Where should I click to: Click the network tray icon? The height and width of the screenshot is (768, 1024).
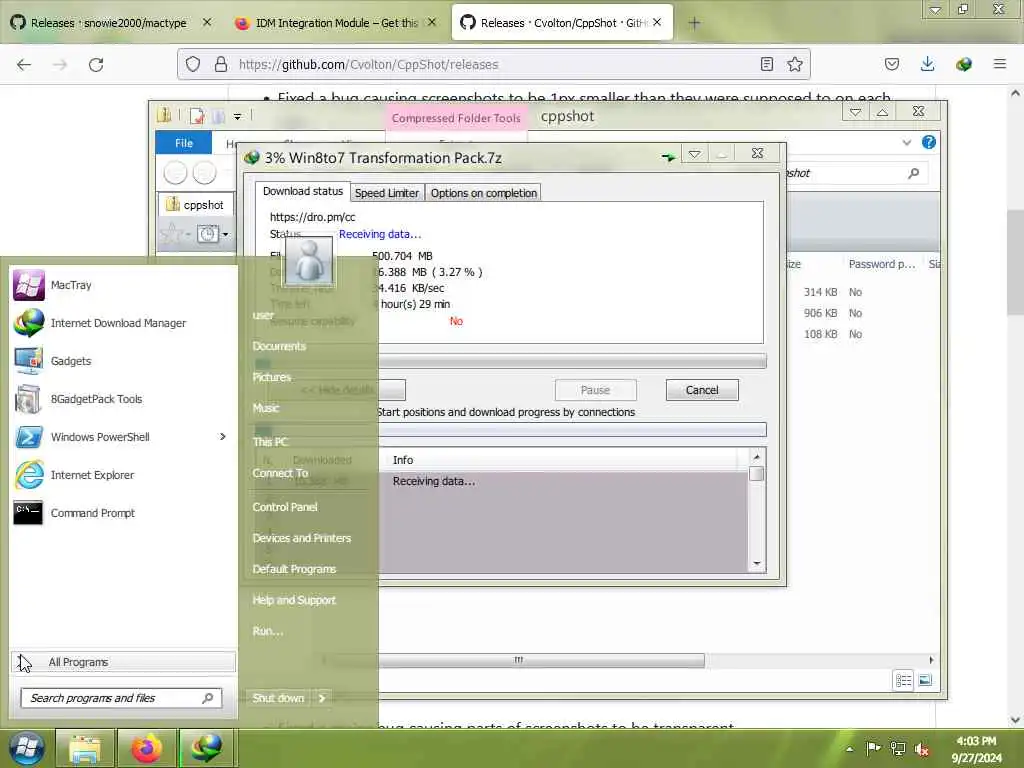tap(898, 749)
